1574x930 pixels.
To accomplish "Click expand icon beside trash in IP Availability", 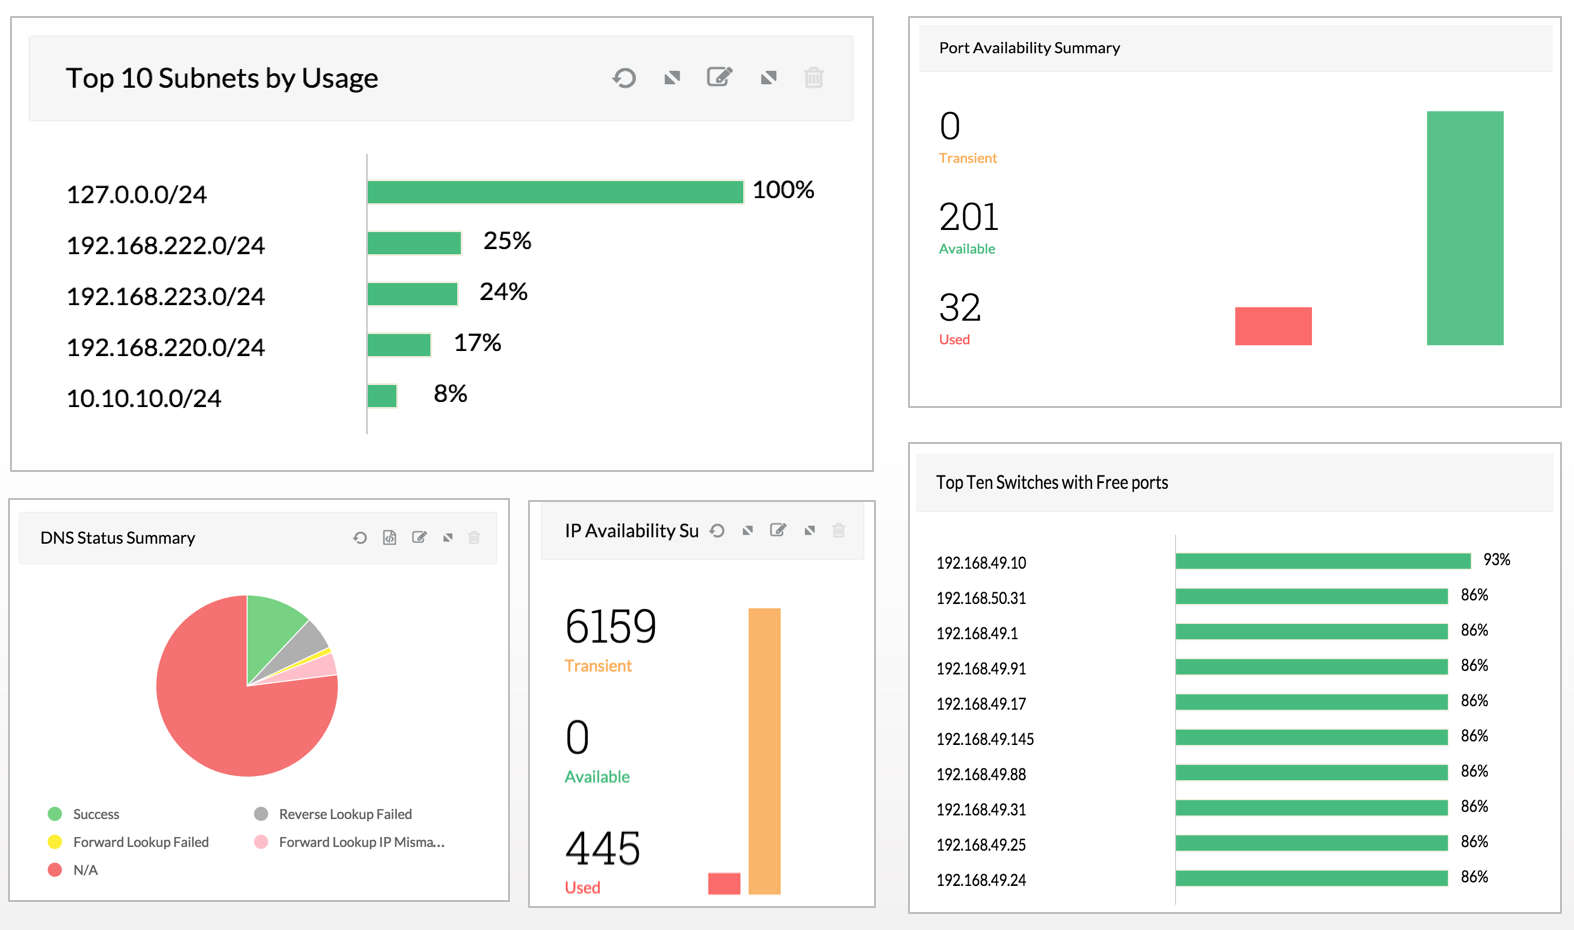I will pos(810,531).
